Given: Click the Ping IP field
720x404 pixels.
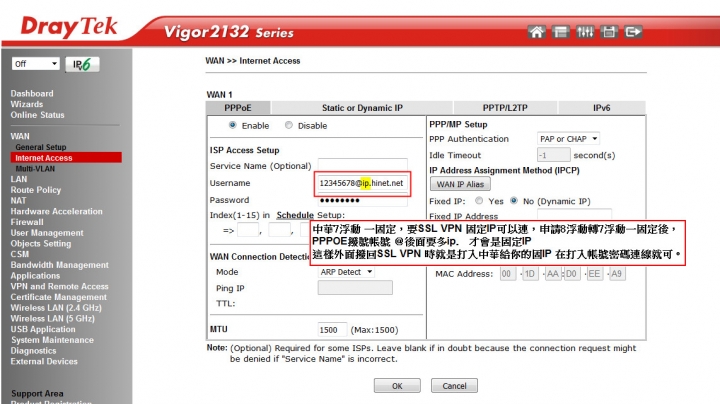Looking at the screenshot, I should click(x=355, y=288).
